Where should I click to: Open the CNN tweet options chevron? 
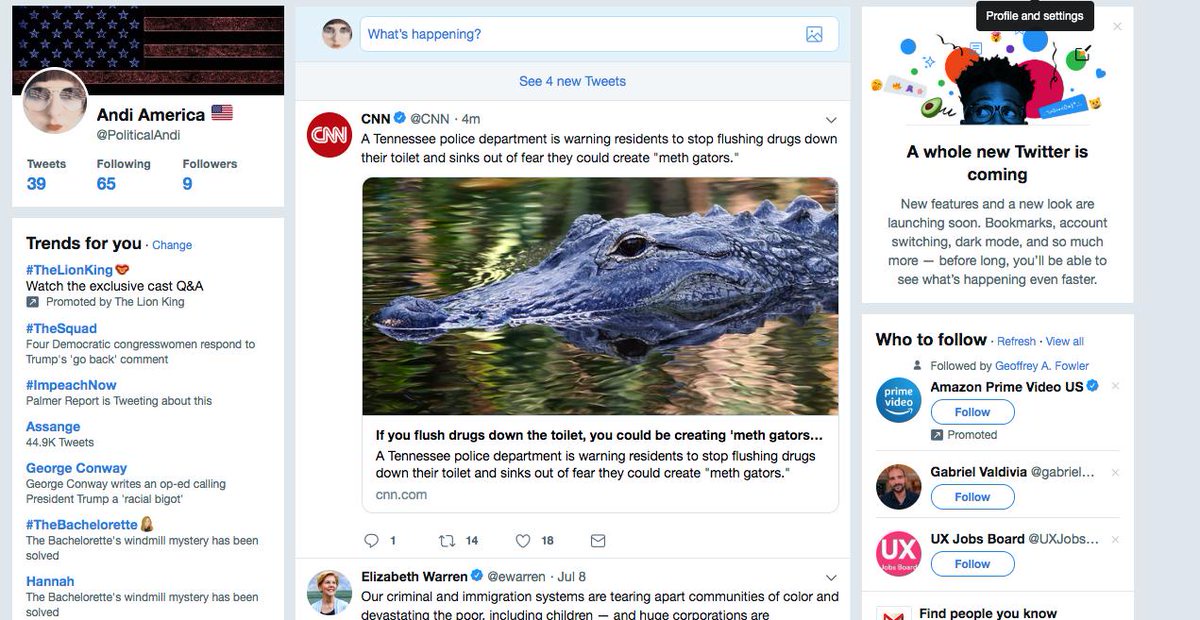[x=830, y=120]
